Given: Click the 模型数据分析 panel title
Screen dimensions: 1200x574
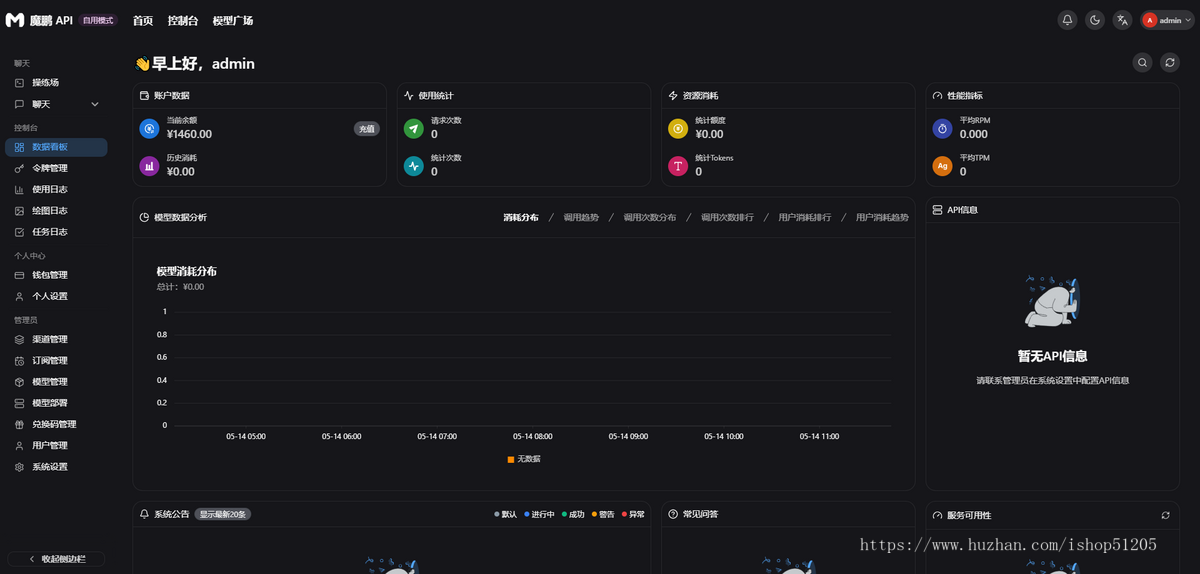Looking at the screenshot, I should (x=180, y=217).
